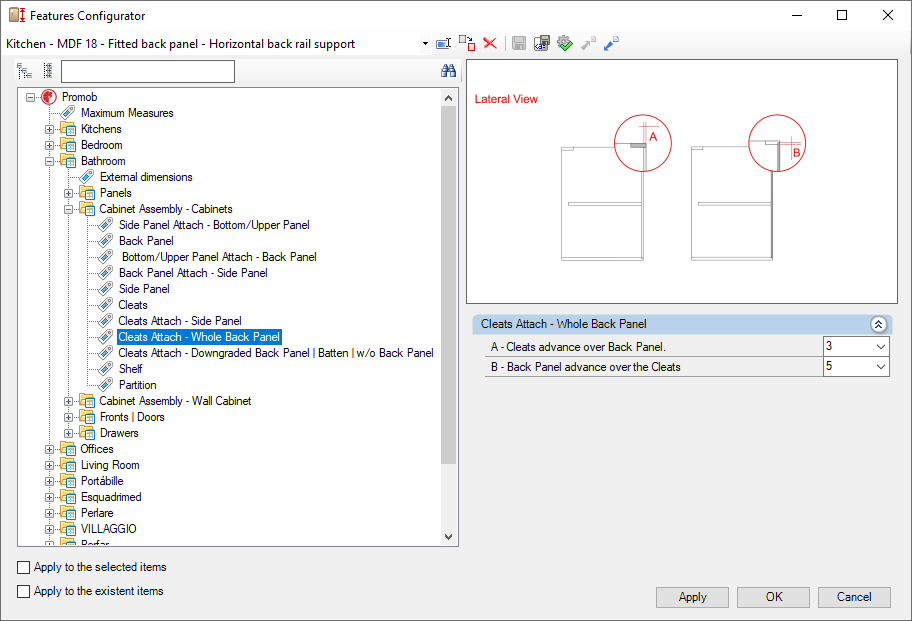The height and width of the screenshot is (621, 912).
Task: Click the binoculars search icon
Action: click(448, 71)
